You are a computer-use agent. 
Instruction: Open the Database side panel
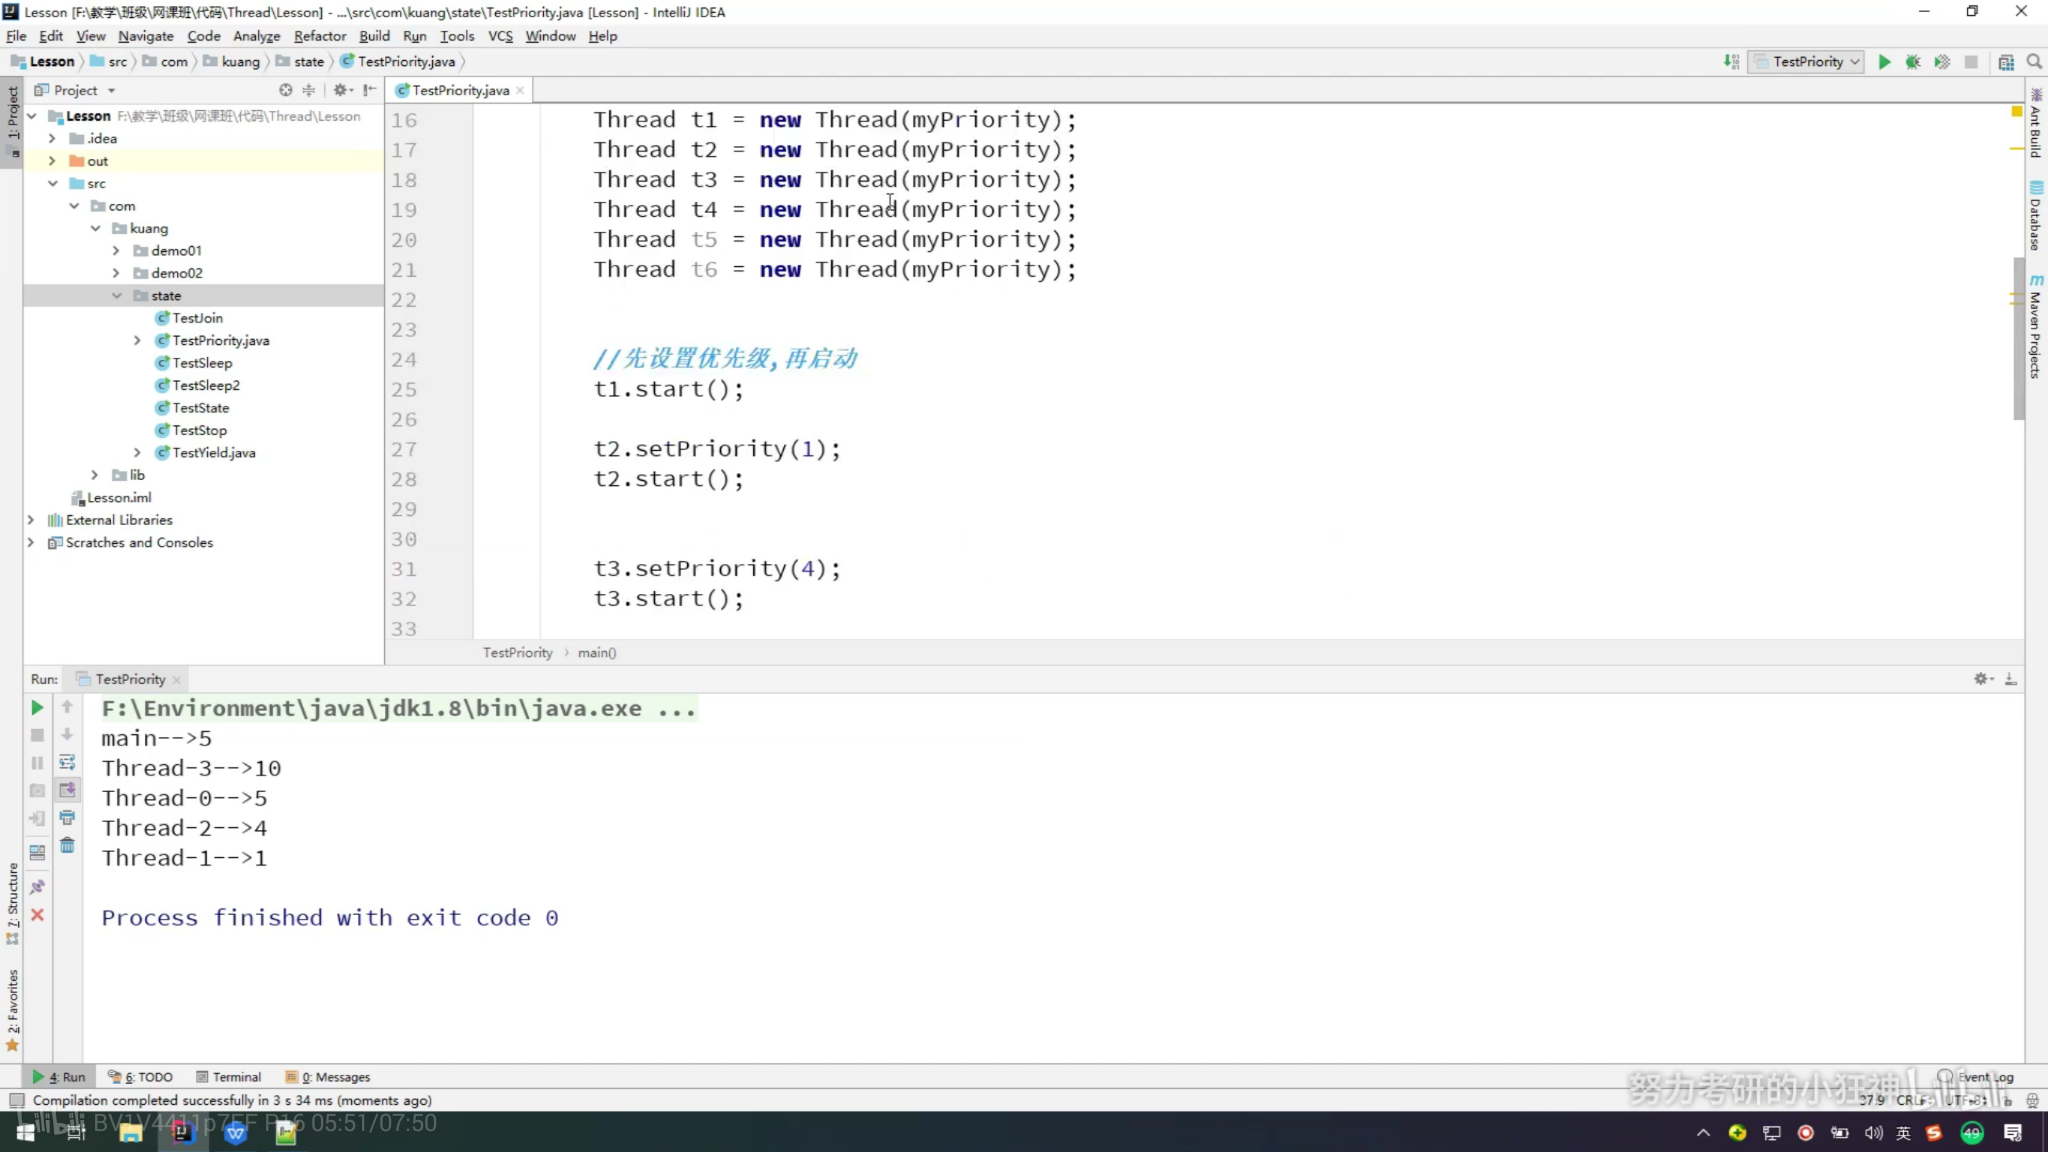tap(2036, 216)
